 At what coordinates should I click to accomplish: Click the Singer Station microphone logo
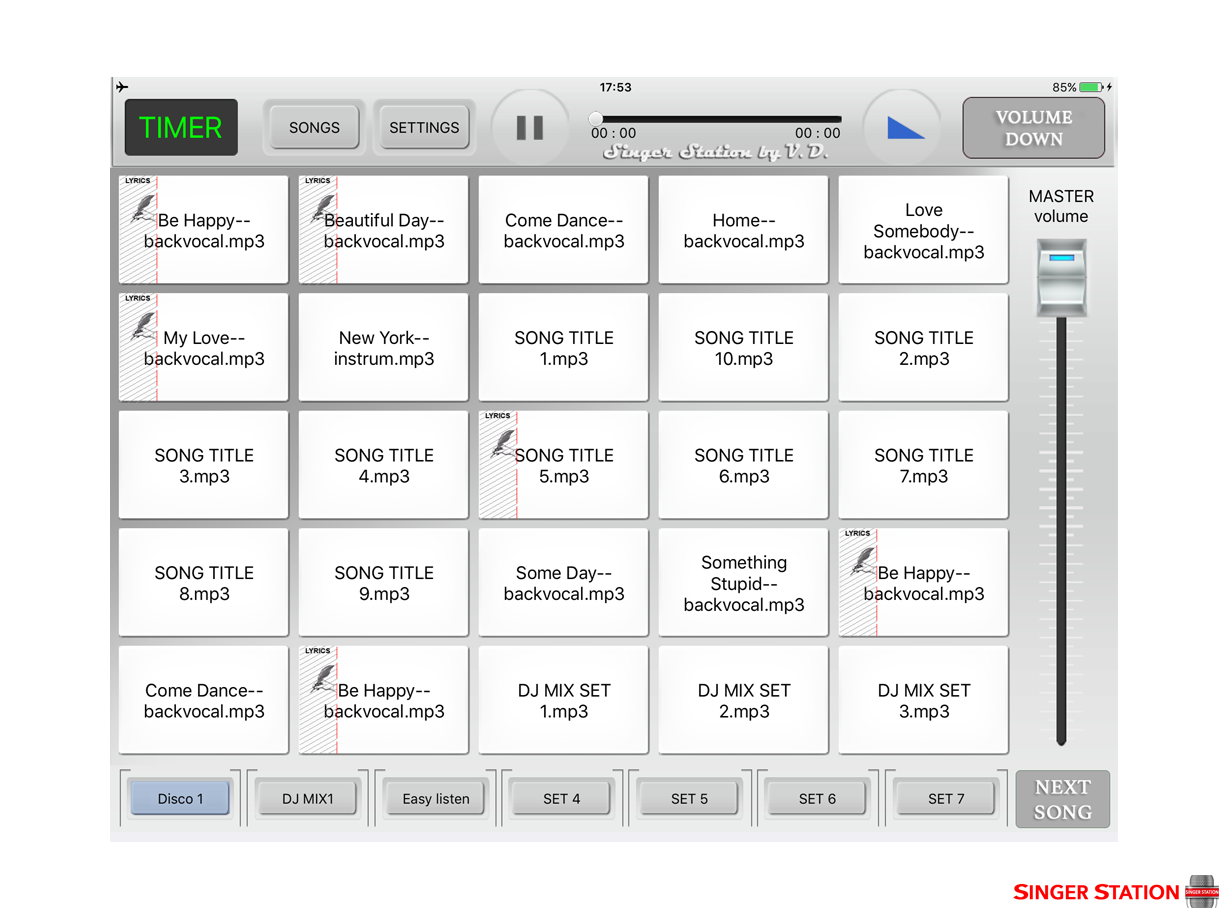1201,891
